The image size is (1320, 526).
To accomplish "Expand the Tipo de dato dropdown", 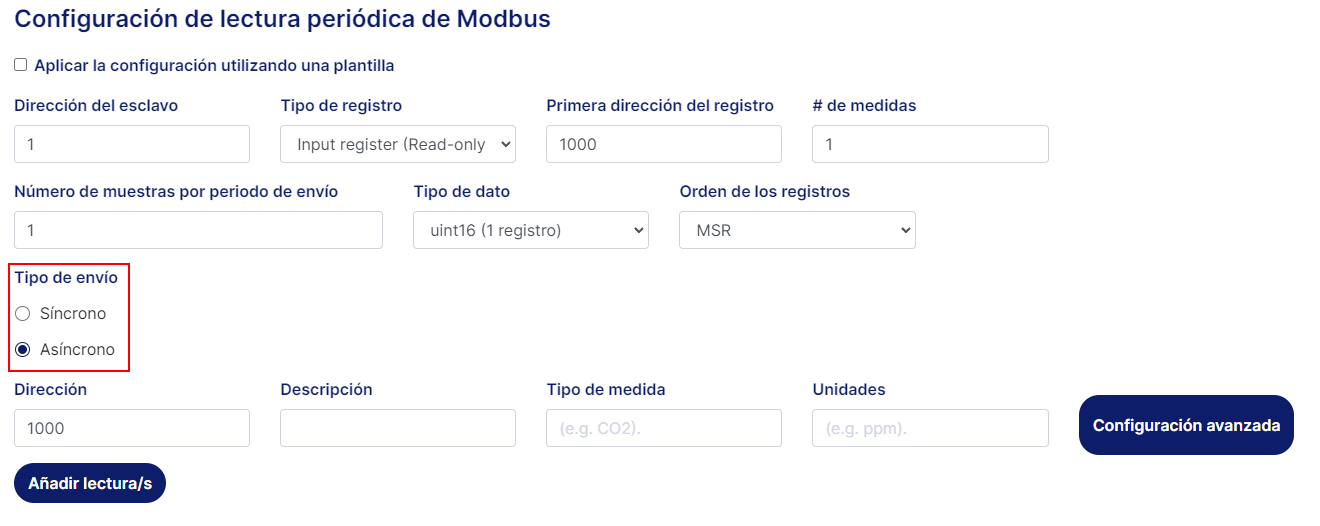I will point(530,230).
